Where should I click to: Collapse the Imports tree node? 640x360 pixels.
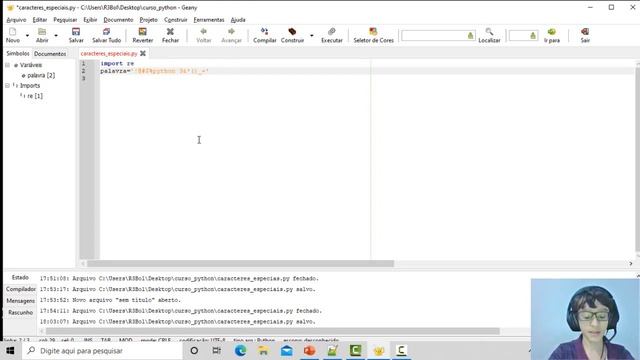tap(7, 85)
